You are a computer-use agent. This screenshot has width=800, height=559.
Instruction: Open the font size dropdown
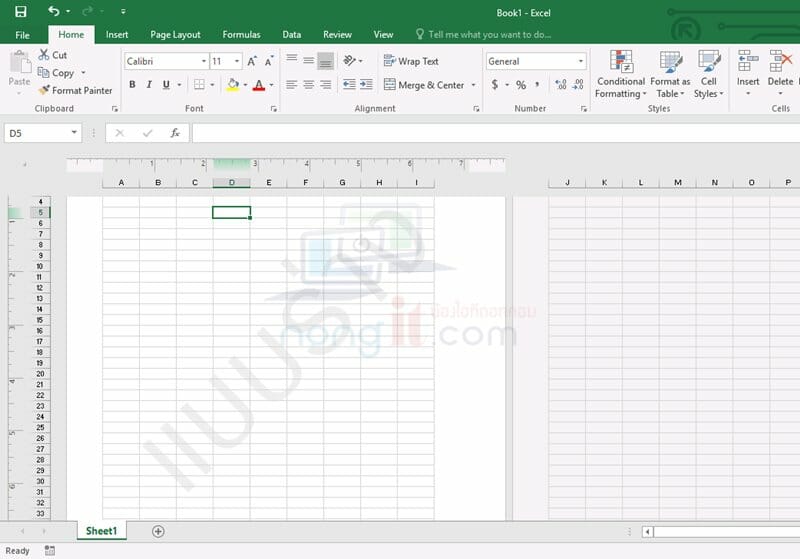pyautogui.click(x=237, y=61)
